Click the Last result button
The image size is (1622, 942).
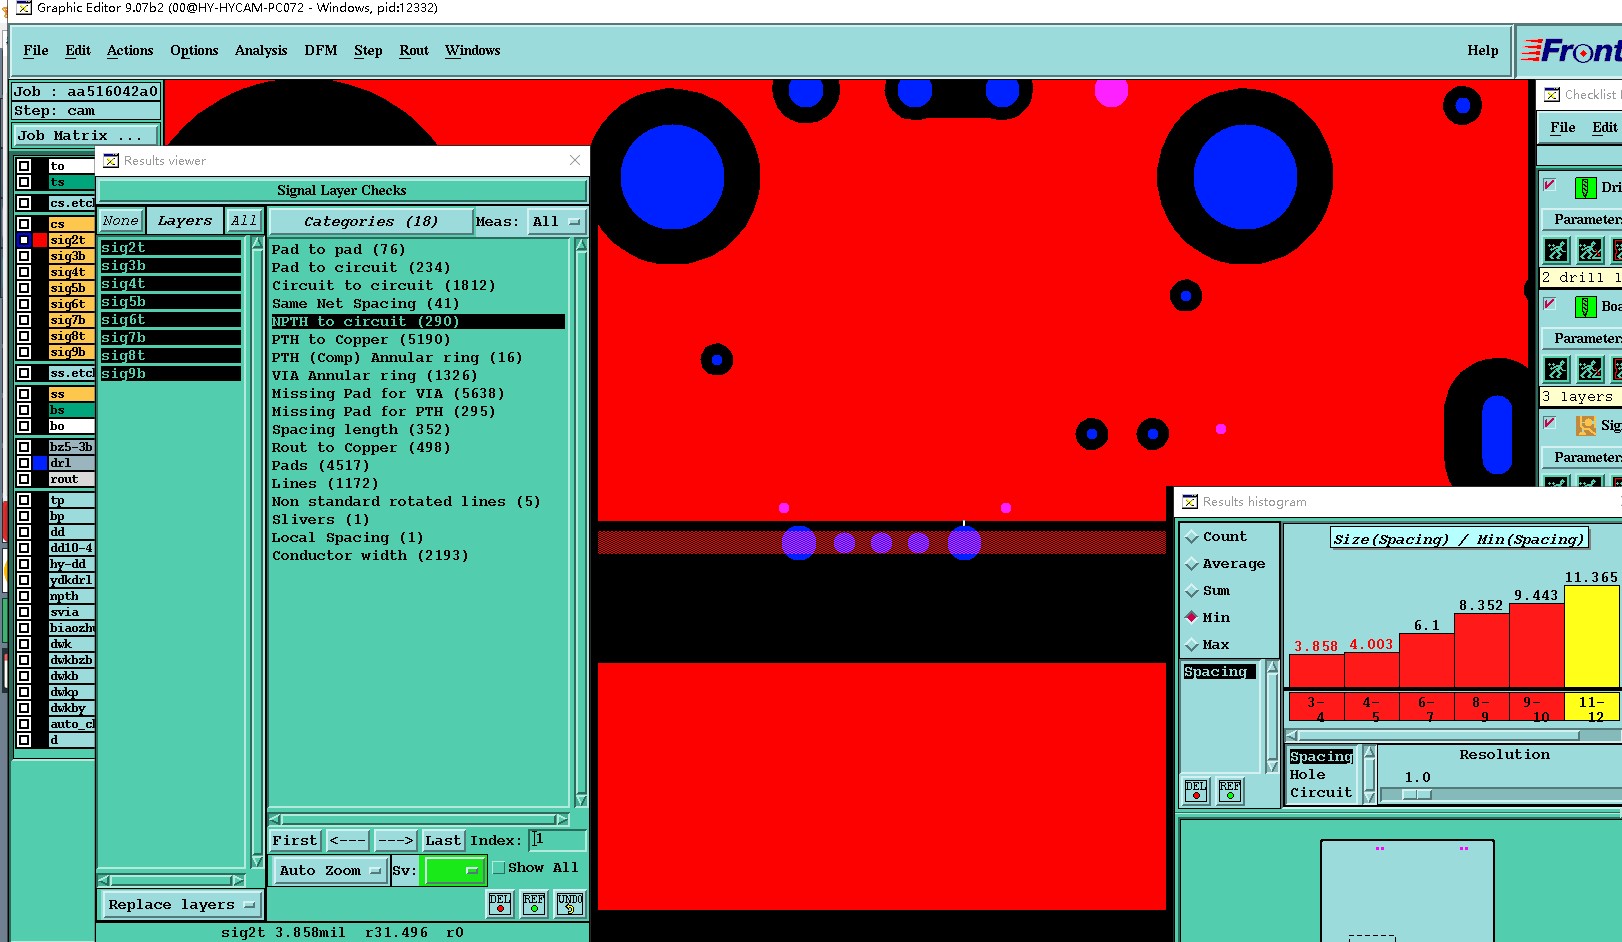tap(443, 841)
